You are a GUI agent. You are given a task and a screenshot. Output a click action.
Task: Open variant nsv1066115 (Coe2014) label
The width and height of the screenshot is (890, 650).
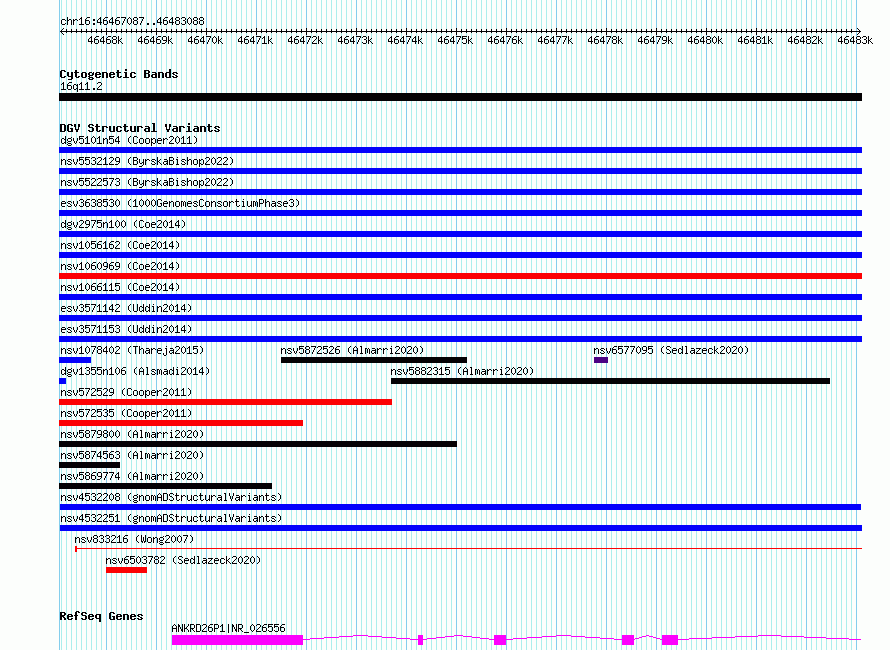tap(120, 287)
